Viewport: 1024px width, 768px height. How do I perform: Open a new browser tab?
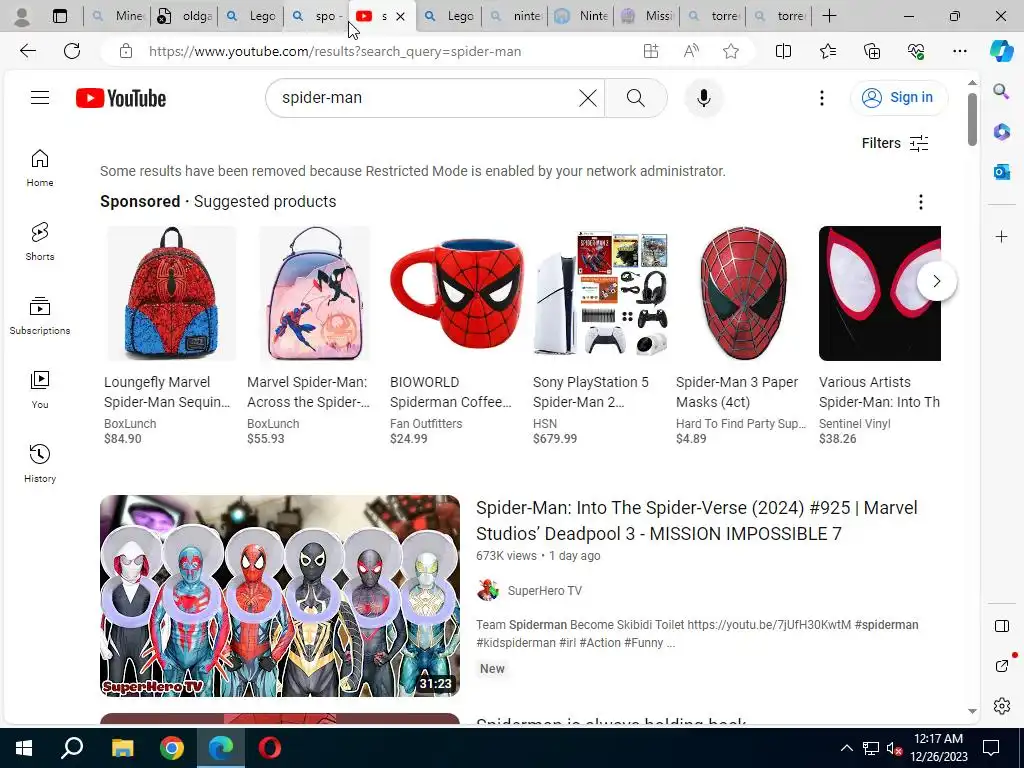point(829,16)
